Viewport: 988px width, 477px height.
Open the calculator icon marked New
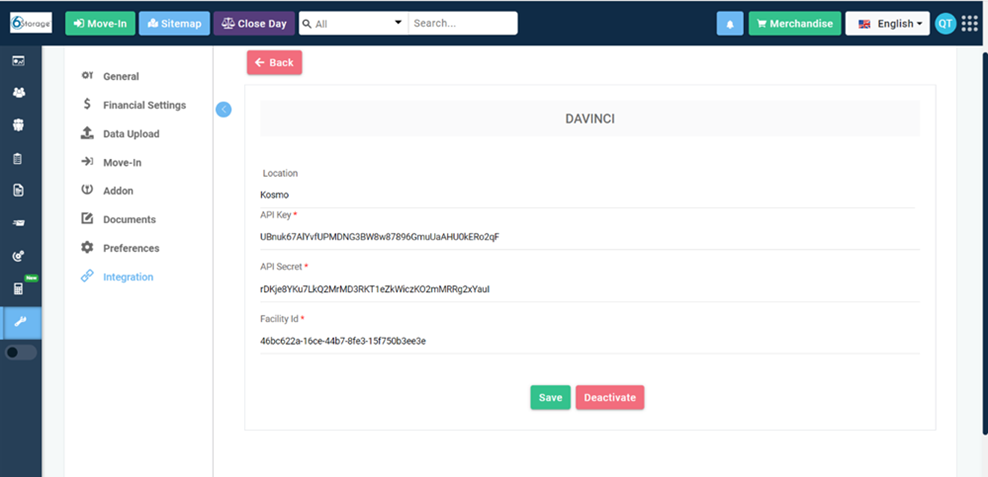[19, 289]
